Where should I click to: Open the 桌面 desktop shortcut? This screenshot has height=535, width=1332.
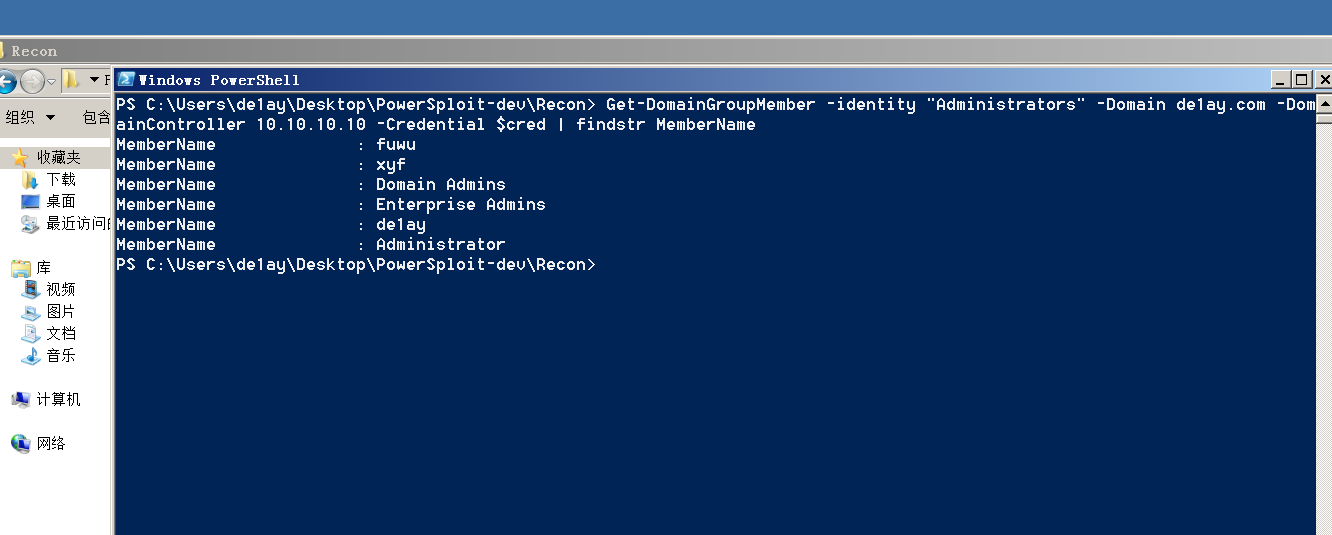[60, 202]
